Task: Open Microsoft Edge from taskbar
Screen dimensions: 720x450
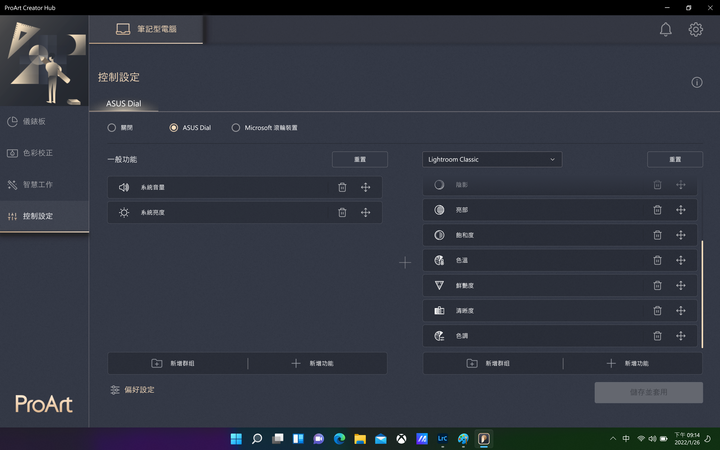Action: pyautogui.click(x=339, y=439)
